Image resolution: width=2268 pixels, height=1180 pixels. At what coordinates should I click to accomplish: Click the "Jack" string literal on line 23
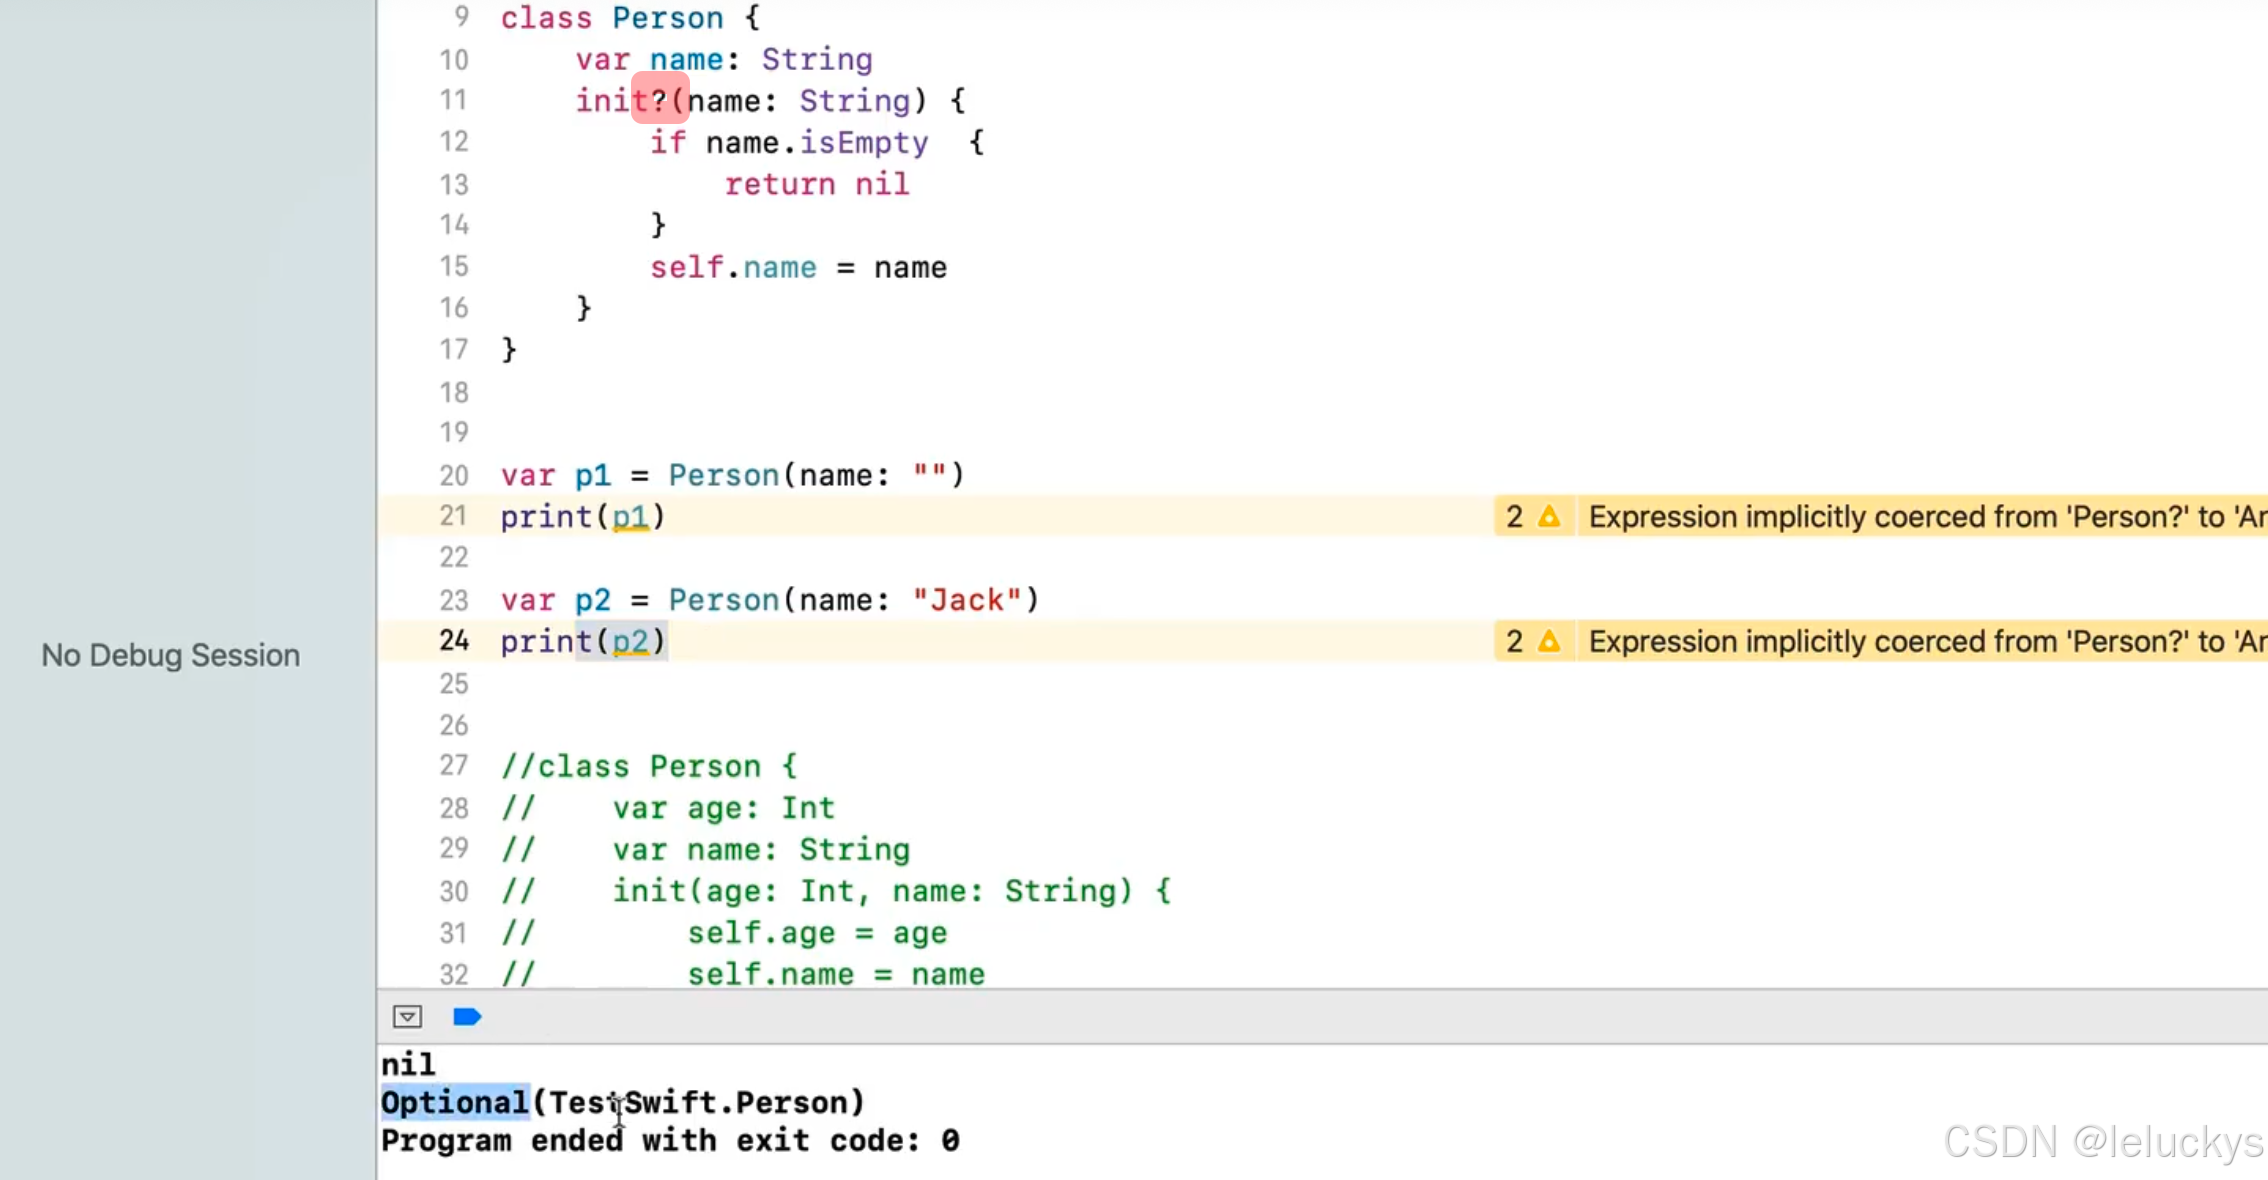tap(966, 600)
